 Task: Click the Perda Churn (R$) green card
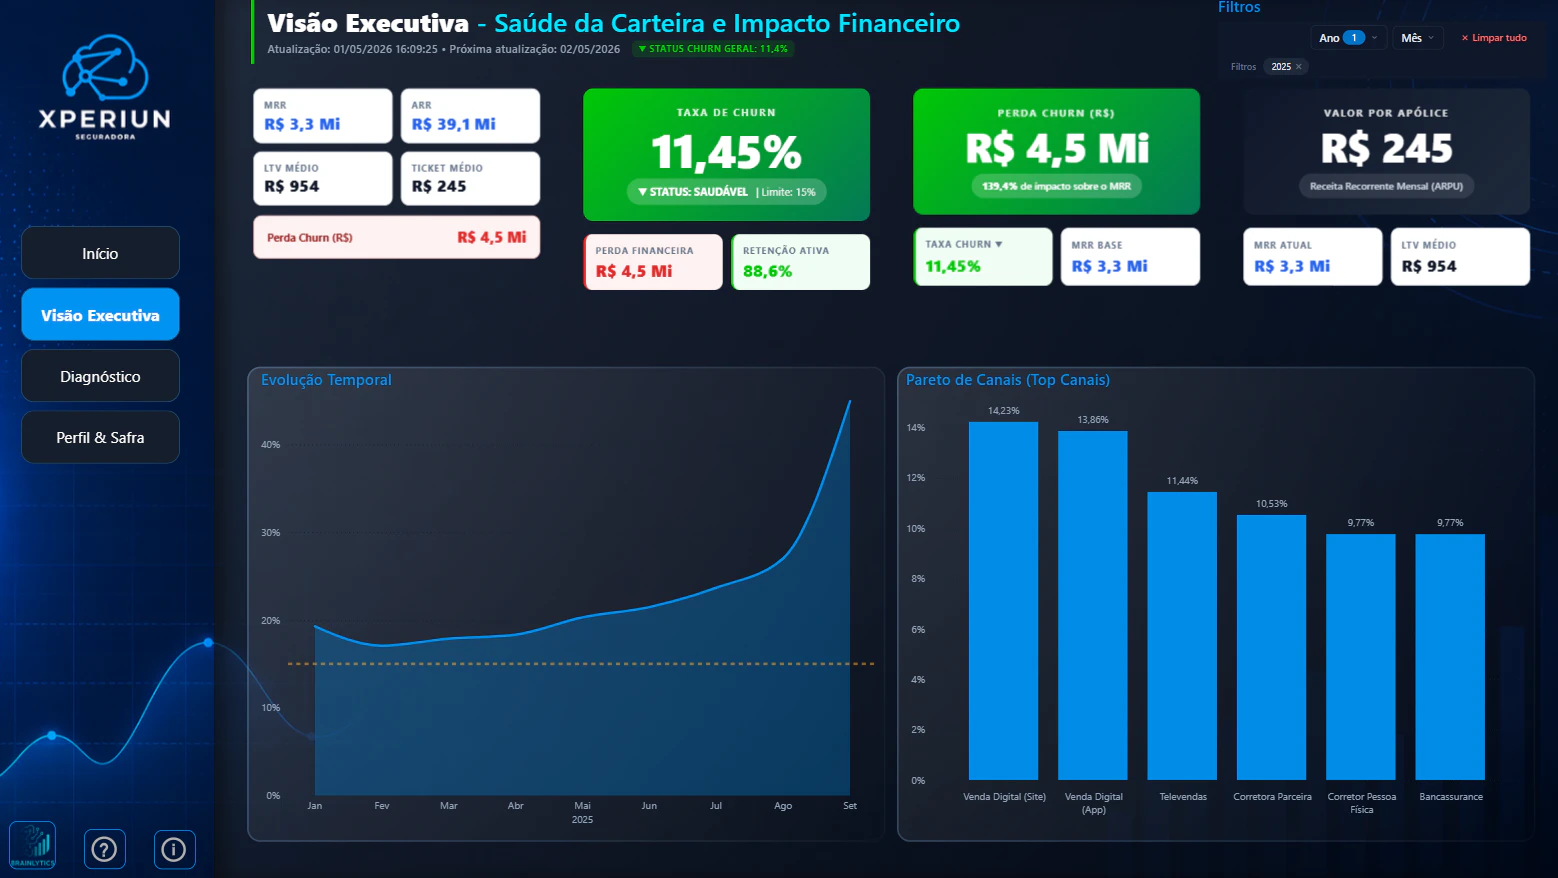[1056, 151]
